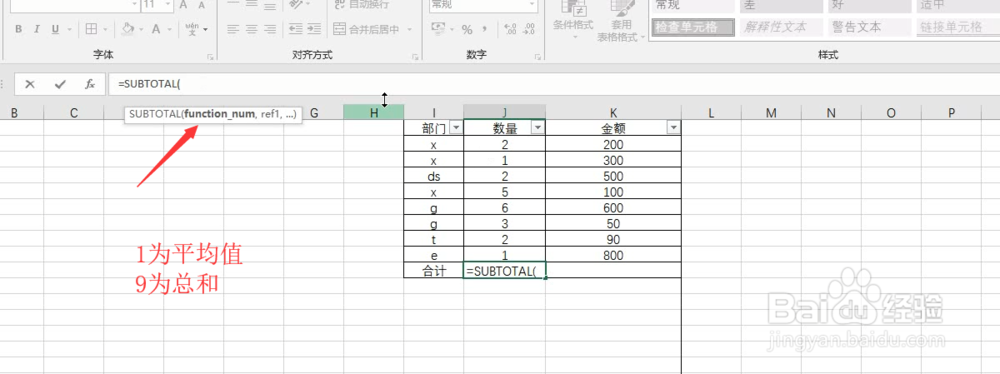Open 金额 filter dropdown
Screen dimensions: 1000x374
[673, 128]
